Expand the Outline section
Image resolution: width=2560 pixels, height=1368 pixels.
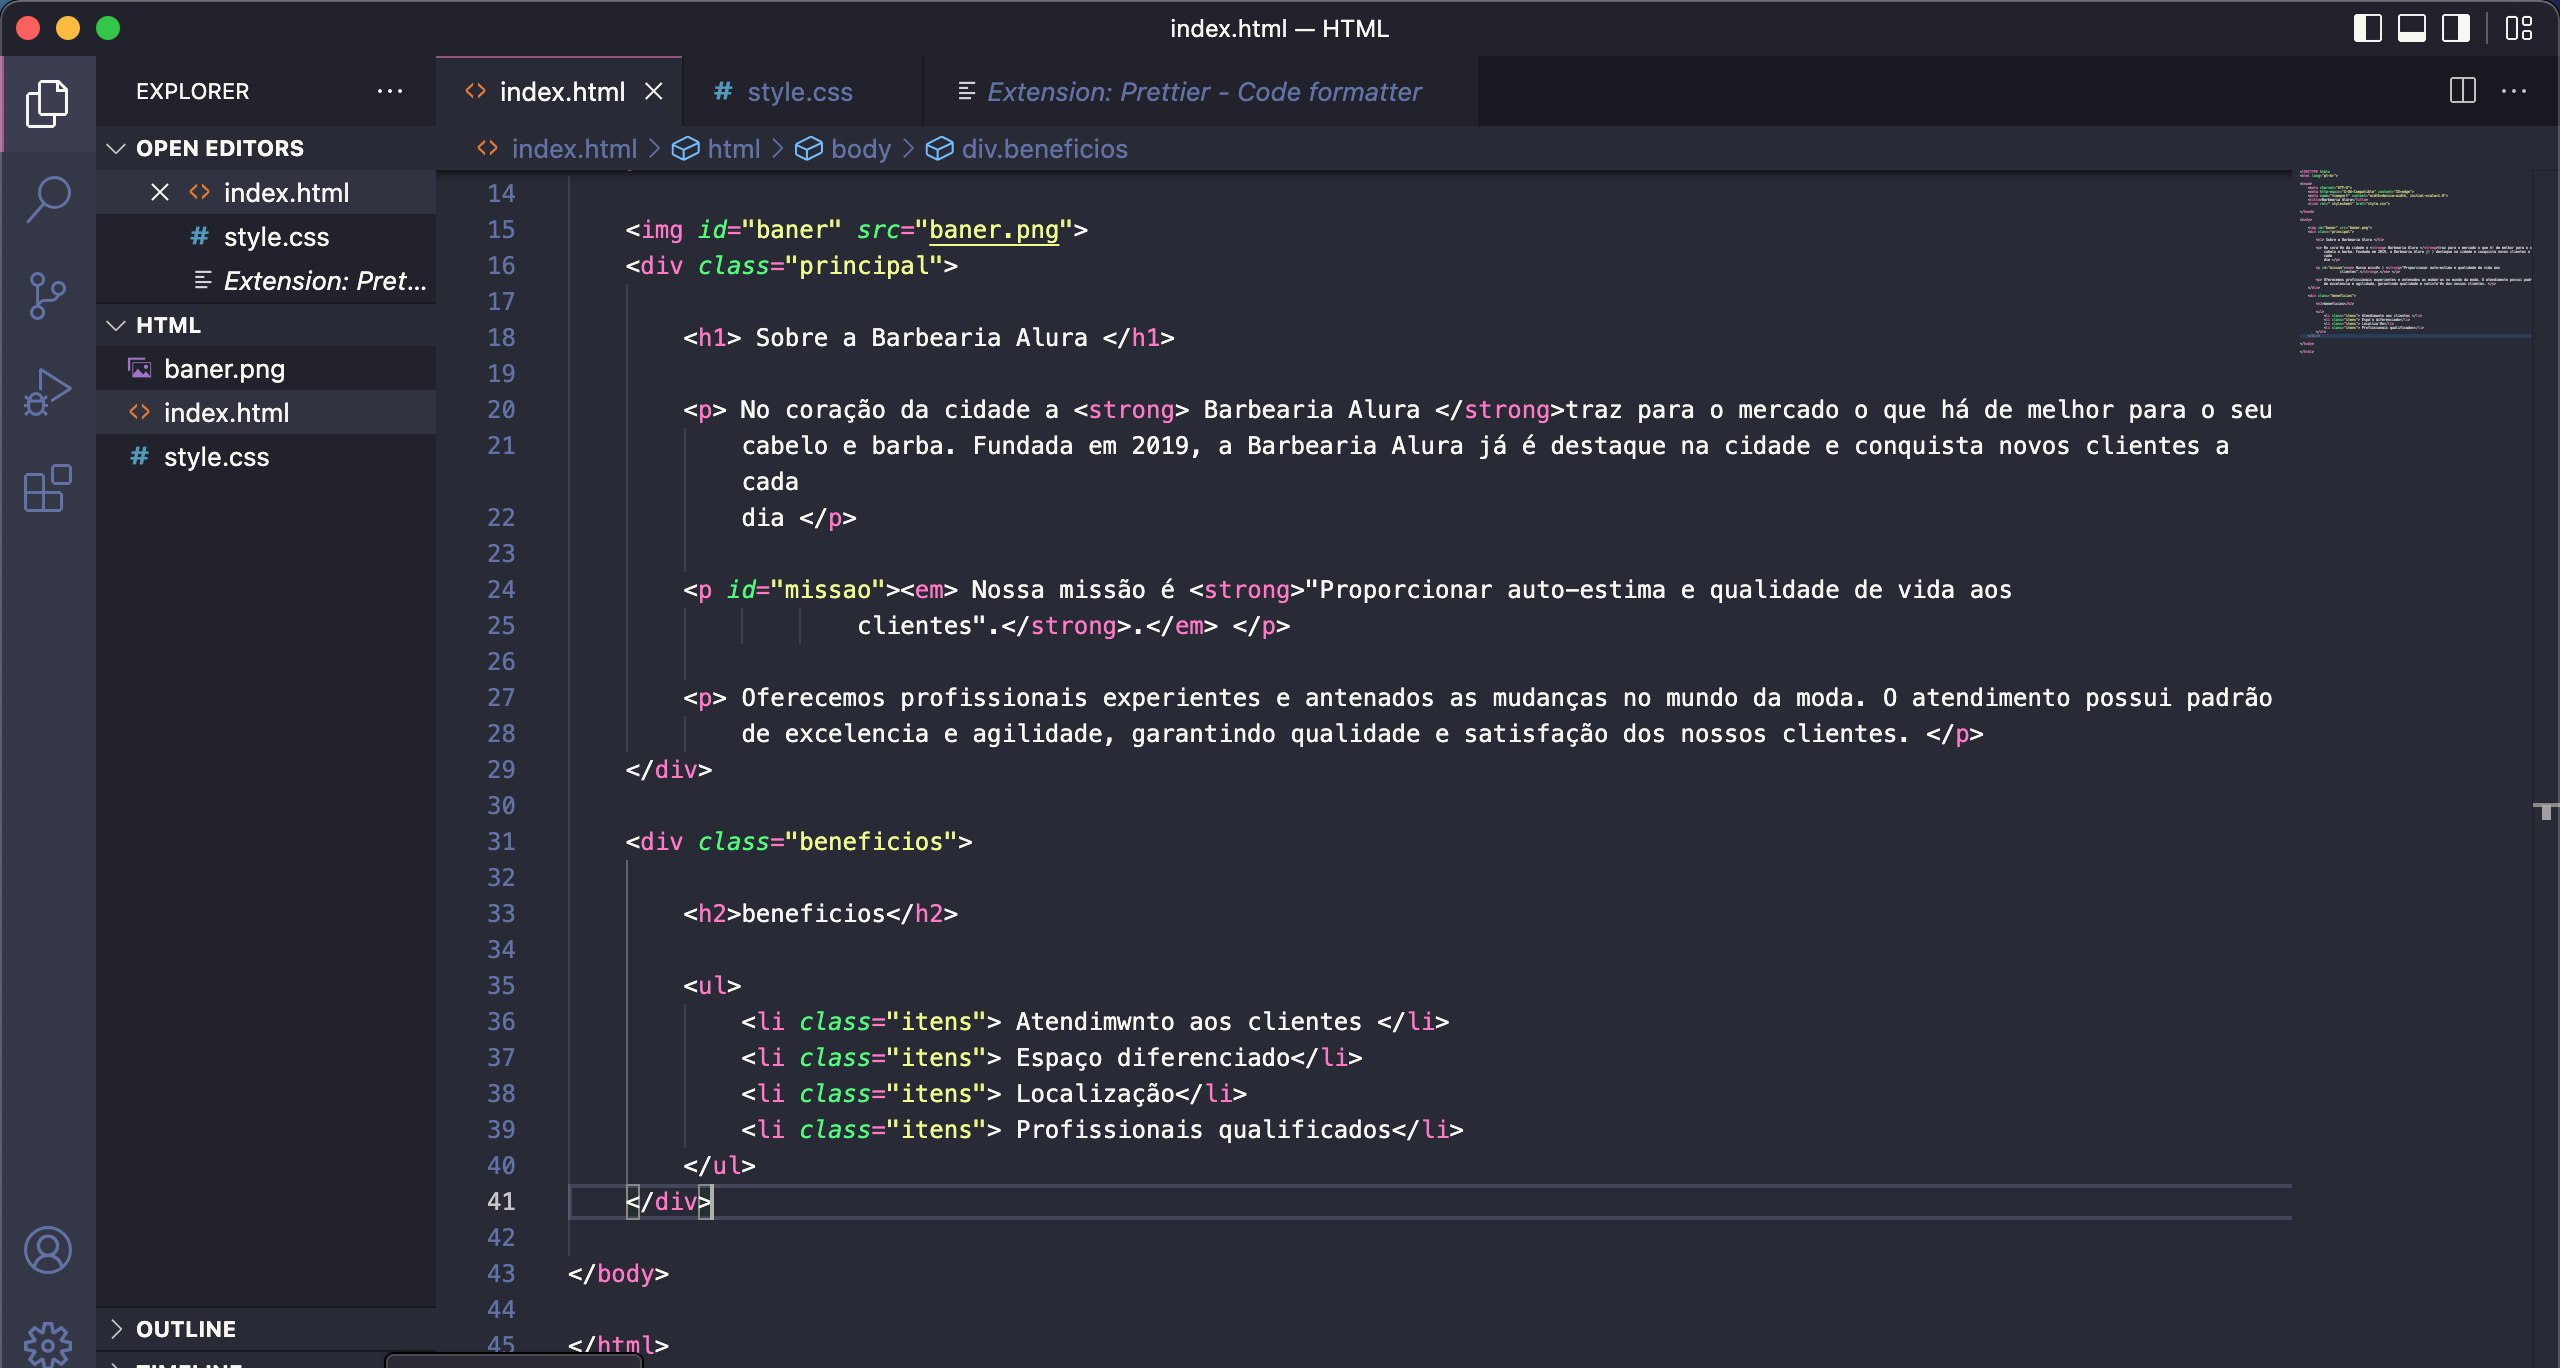point(266,1329)
